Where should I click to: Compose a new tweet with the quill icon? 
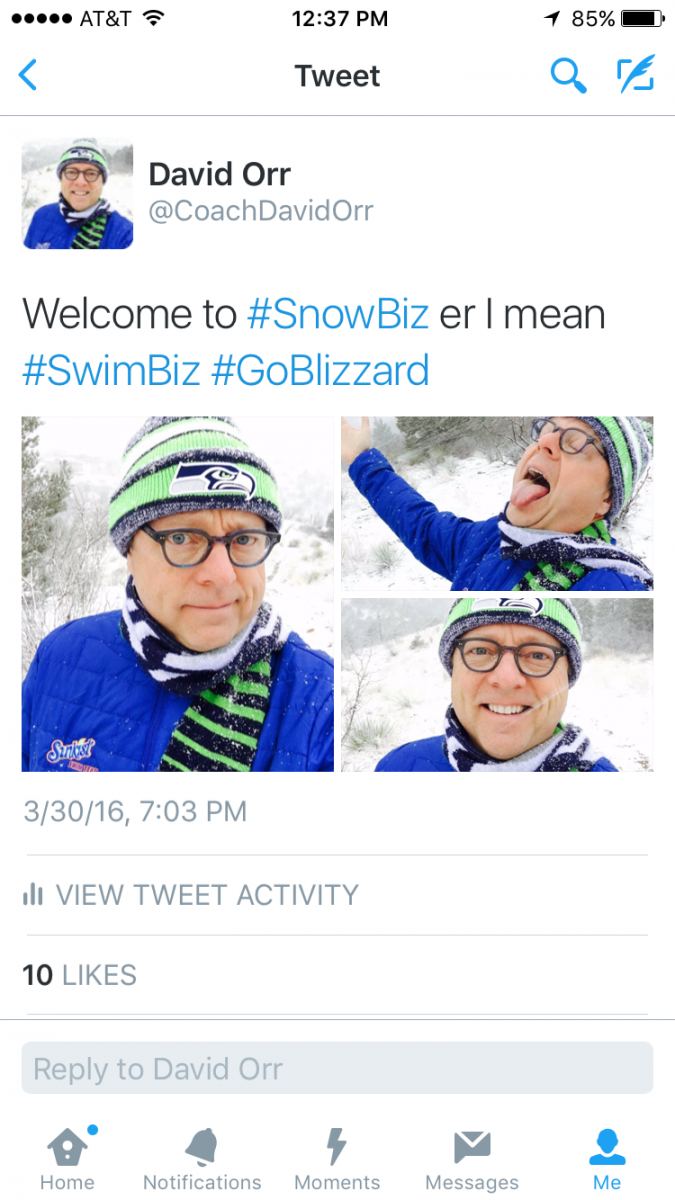[635, 75]
